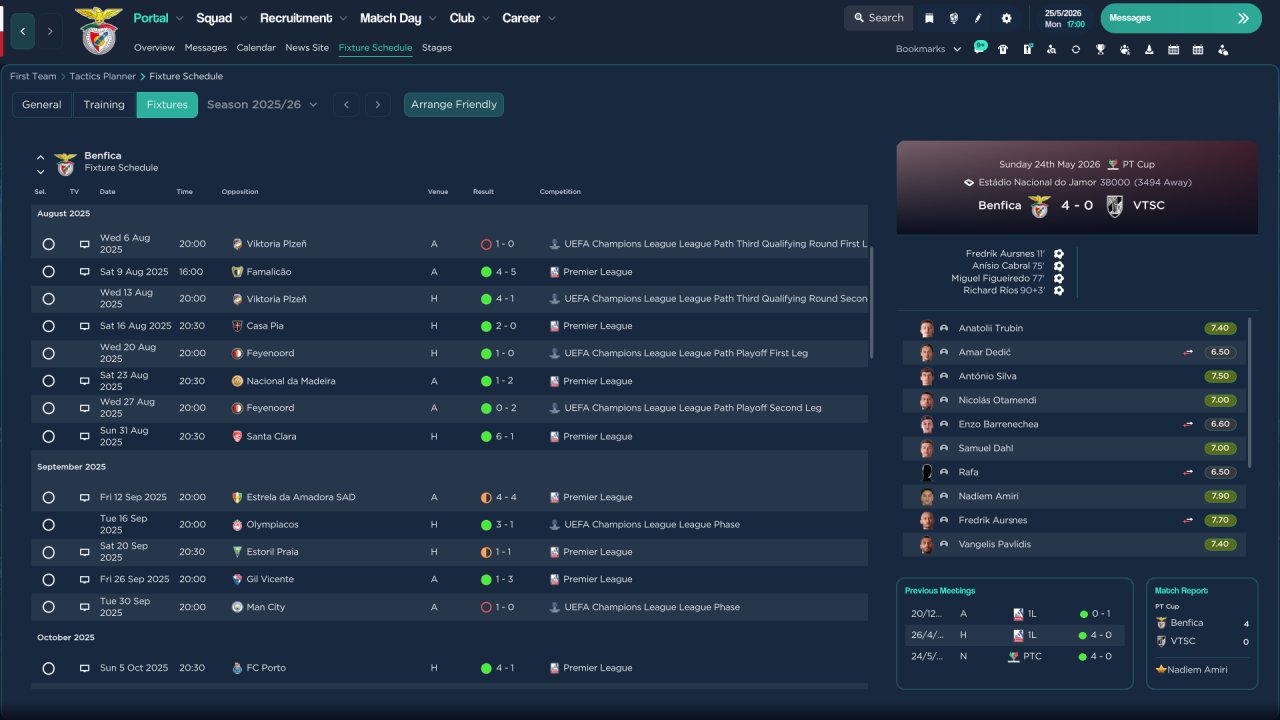Expand the Squad menu chevron
Screen dimensions: 1280x720
(244, 18)
